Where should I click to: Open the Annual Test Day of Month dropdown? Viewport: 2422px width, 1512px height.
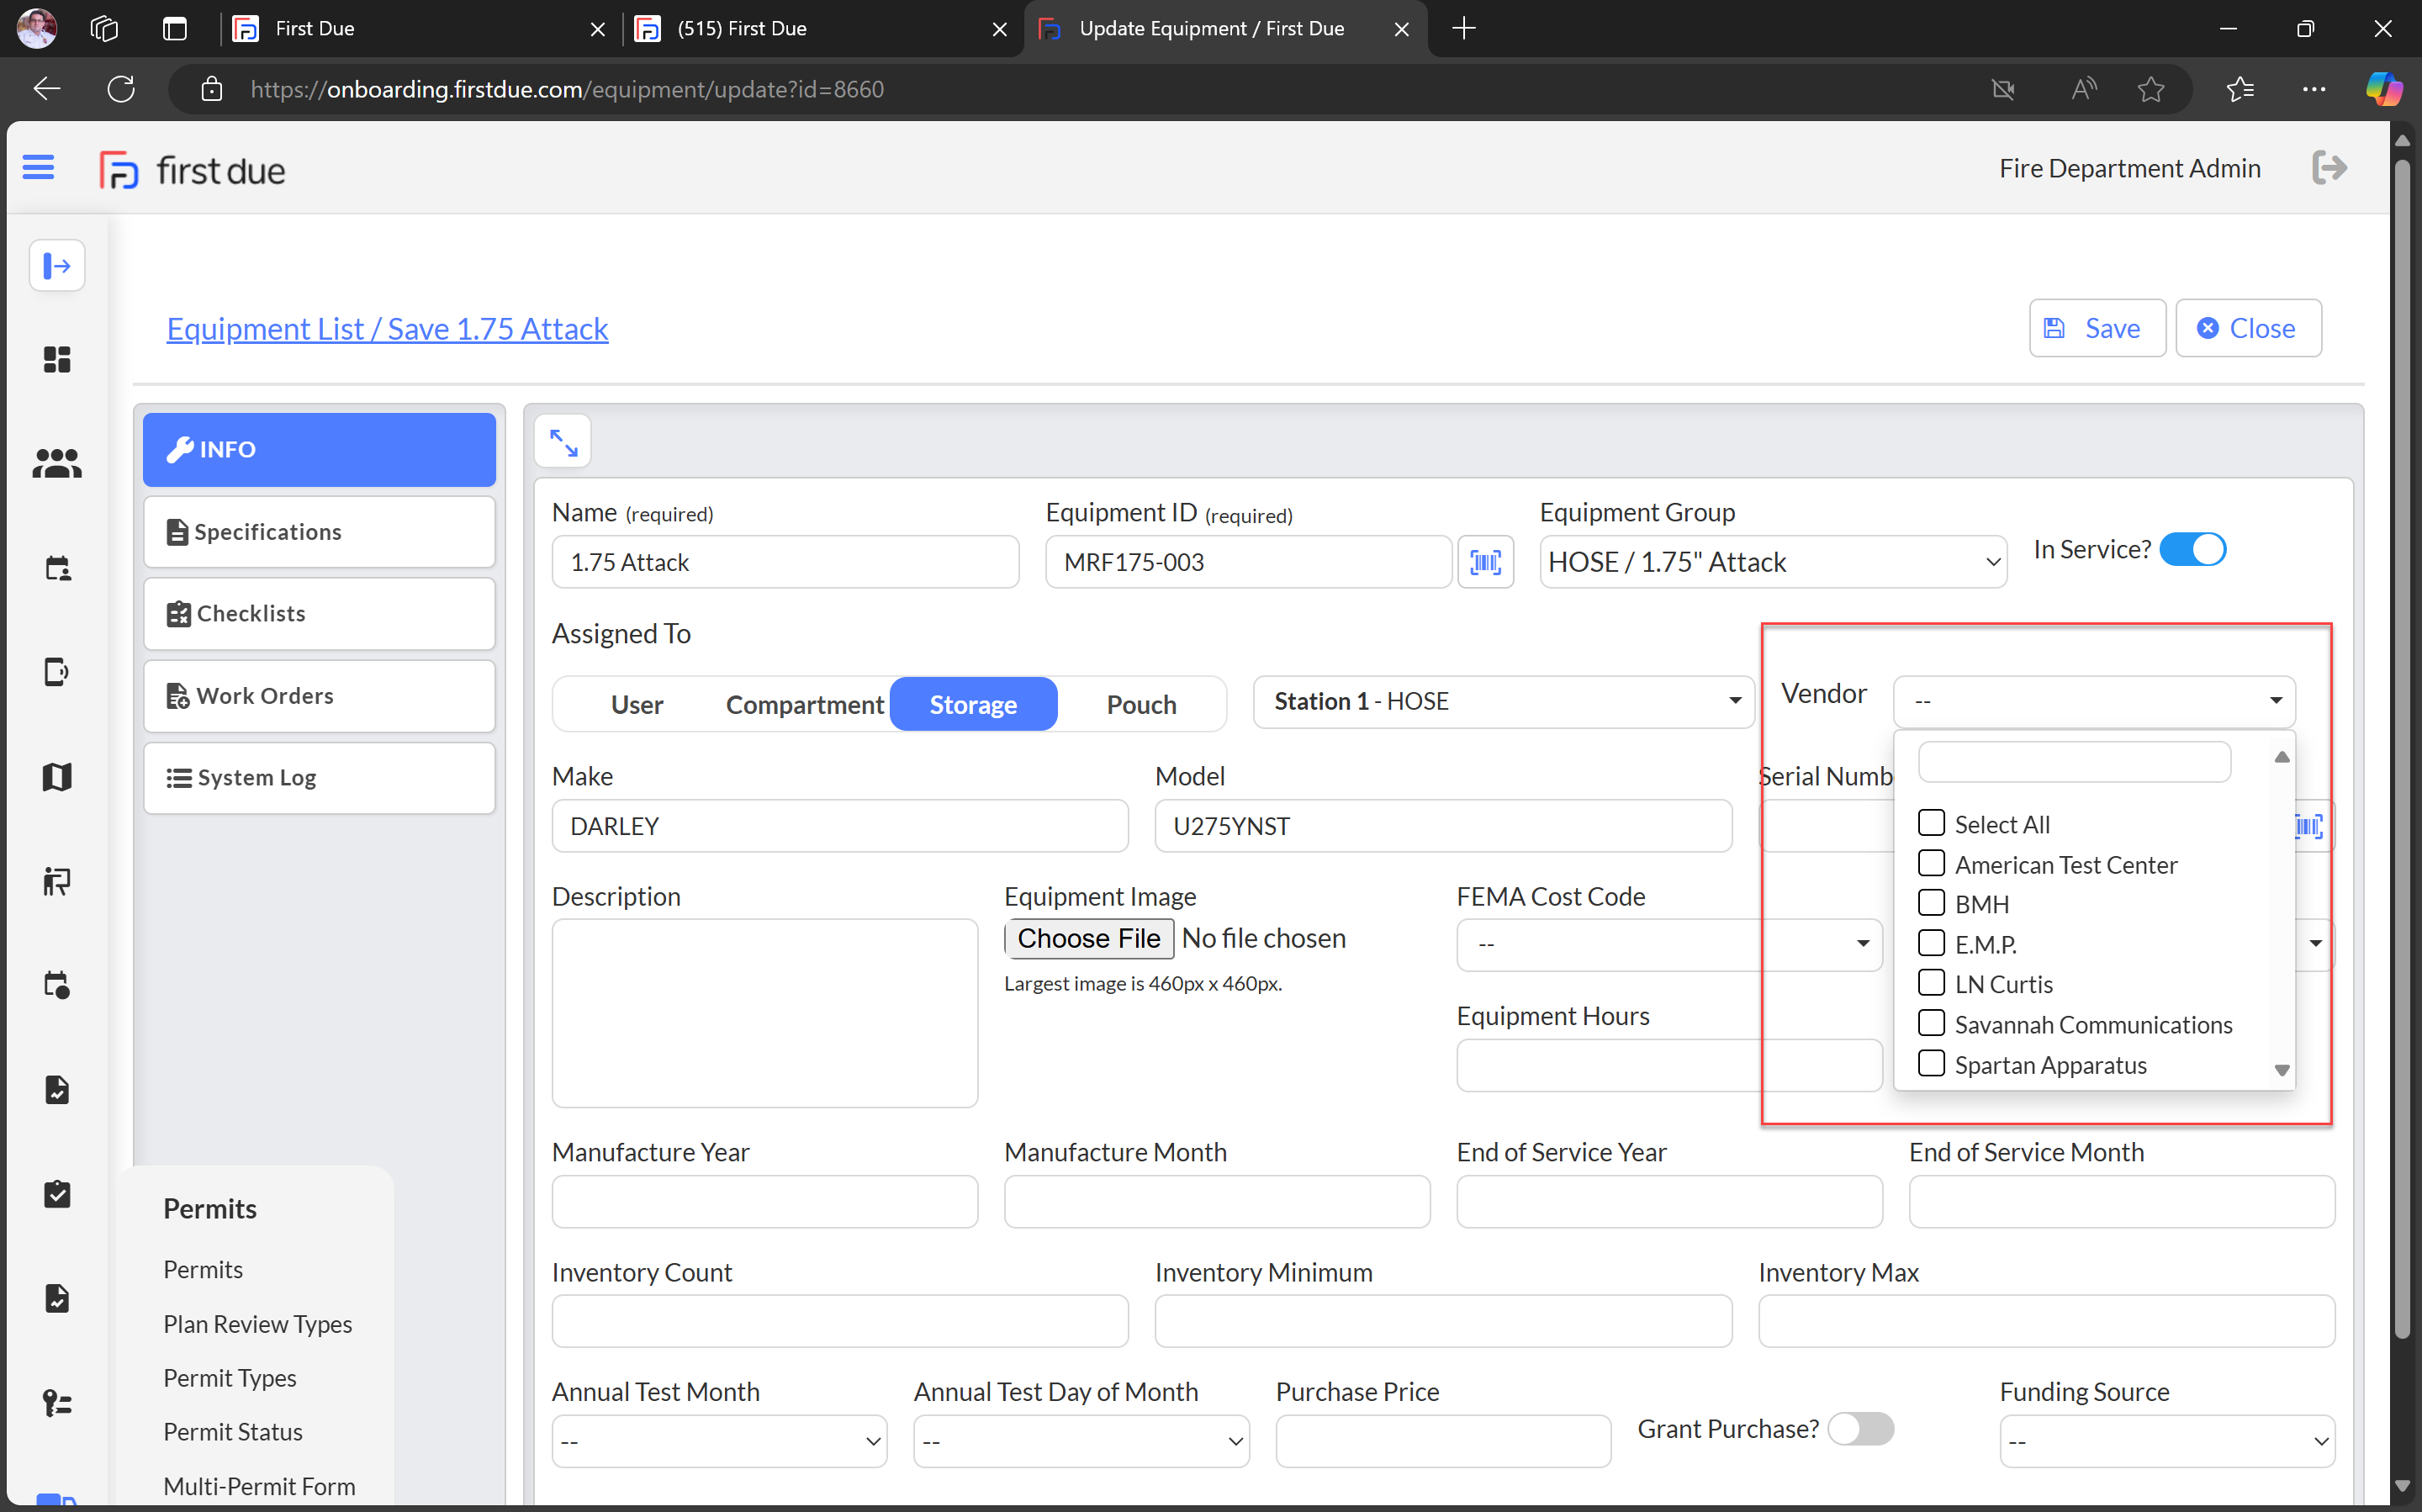click(x=1081, y=1441)
